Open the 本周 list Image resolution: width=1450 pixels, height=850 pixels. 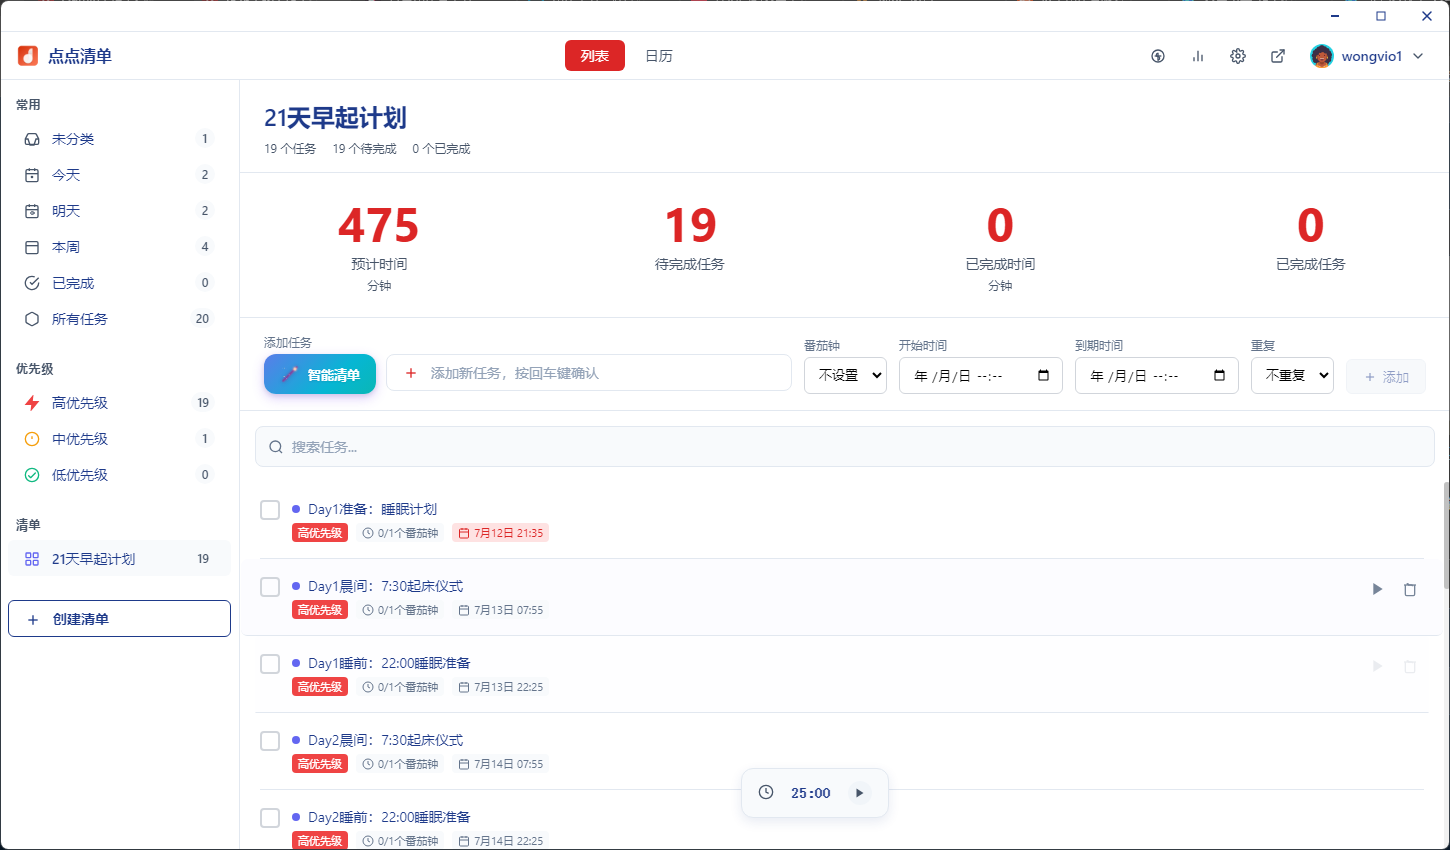coord(119,247)
